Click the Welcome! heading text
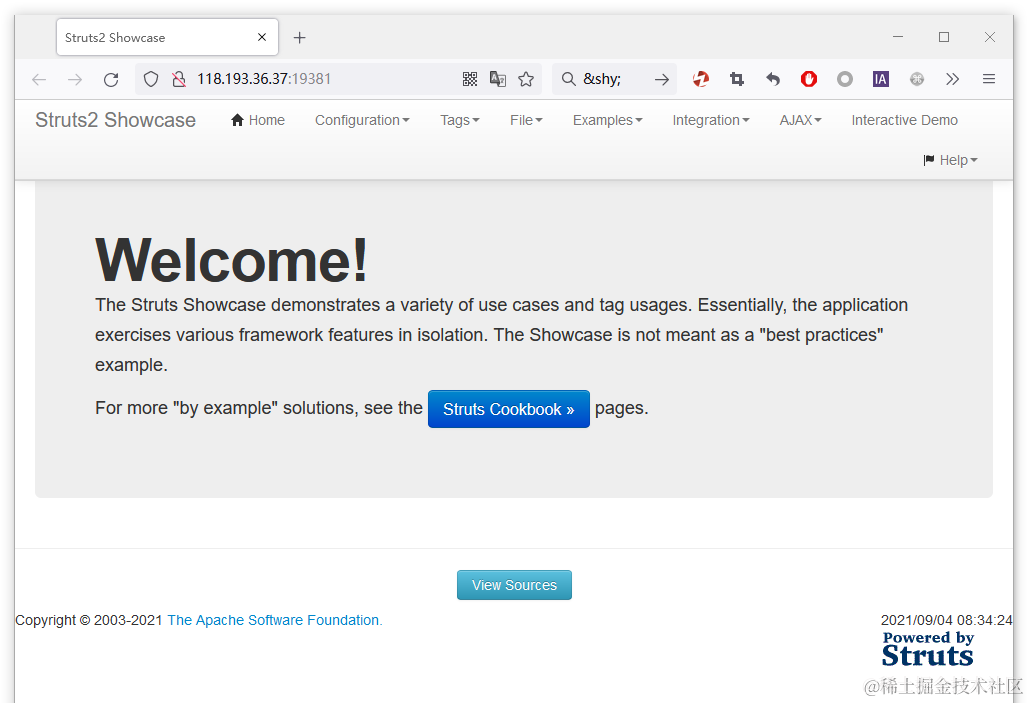Image resolution: width=1030 pixels, height=703 pixels. (x=231, y=261)
